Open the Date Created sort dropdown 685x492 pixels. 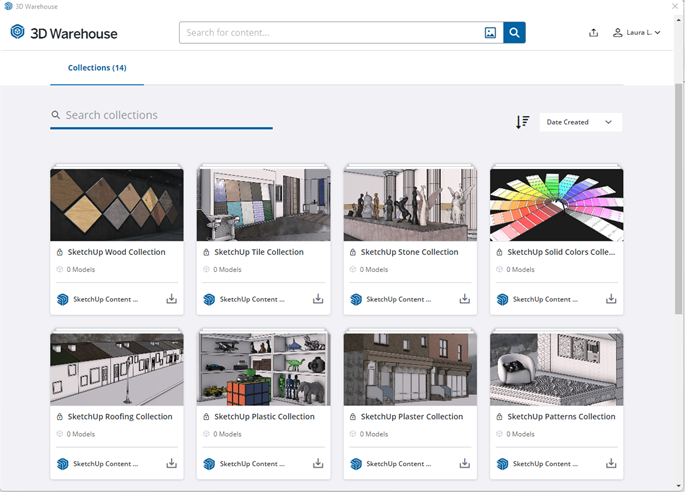[580, 122]
